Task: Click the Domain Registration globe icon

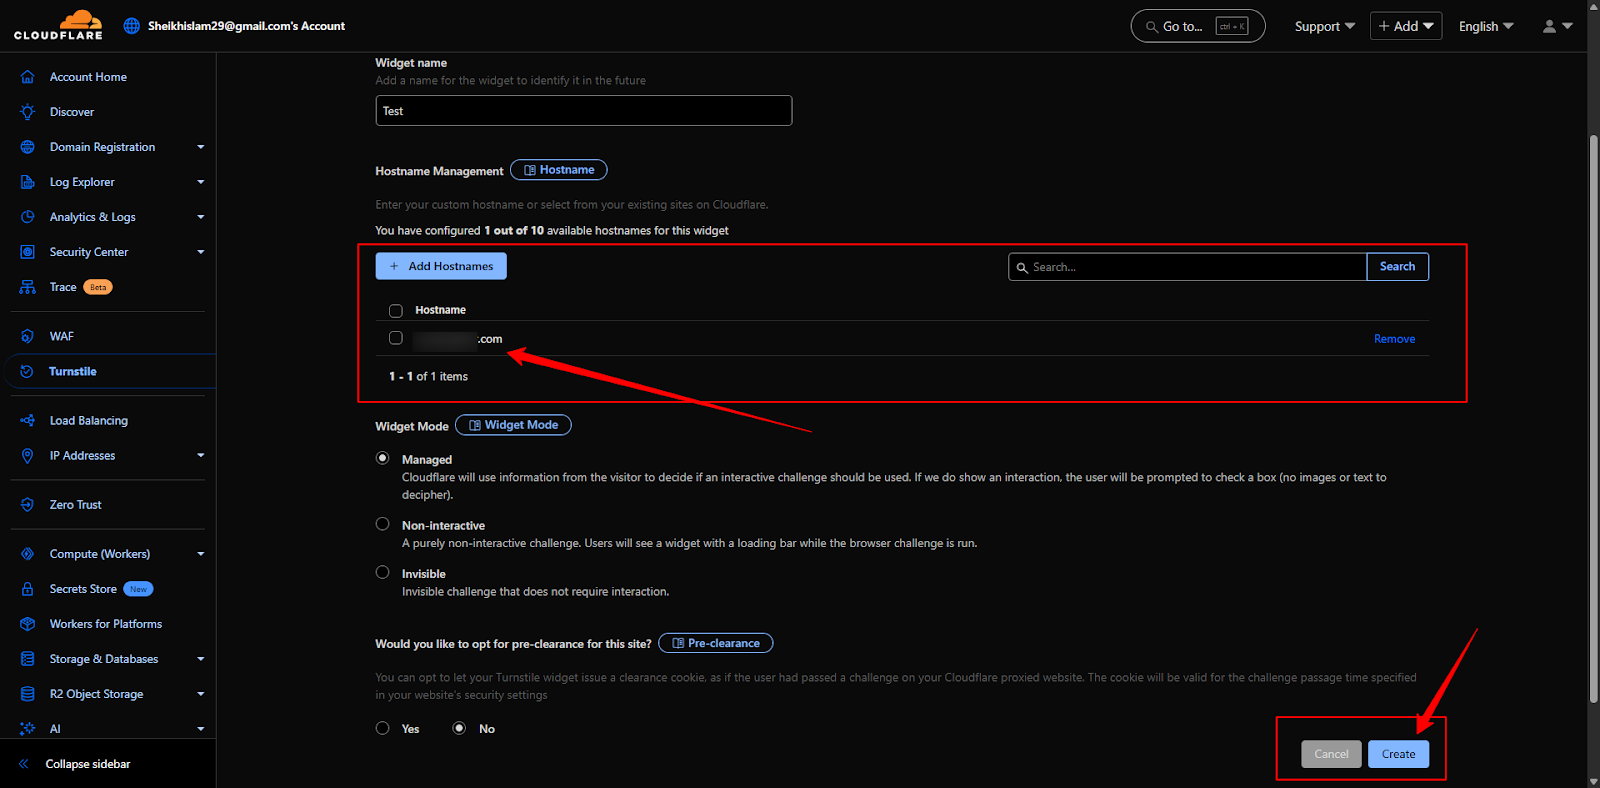Action: coord(28,147)
